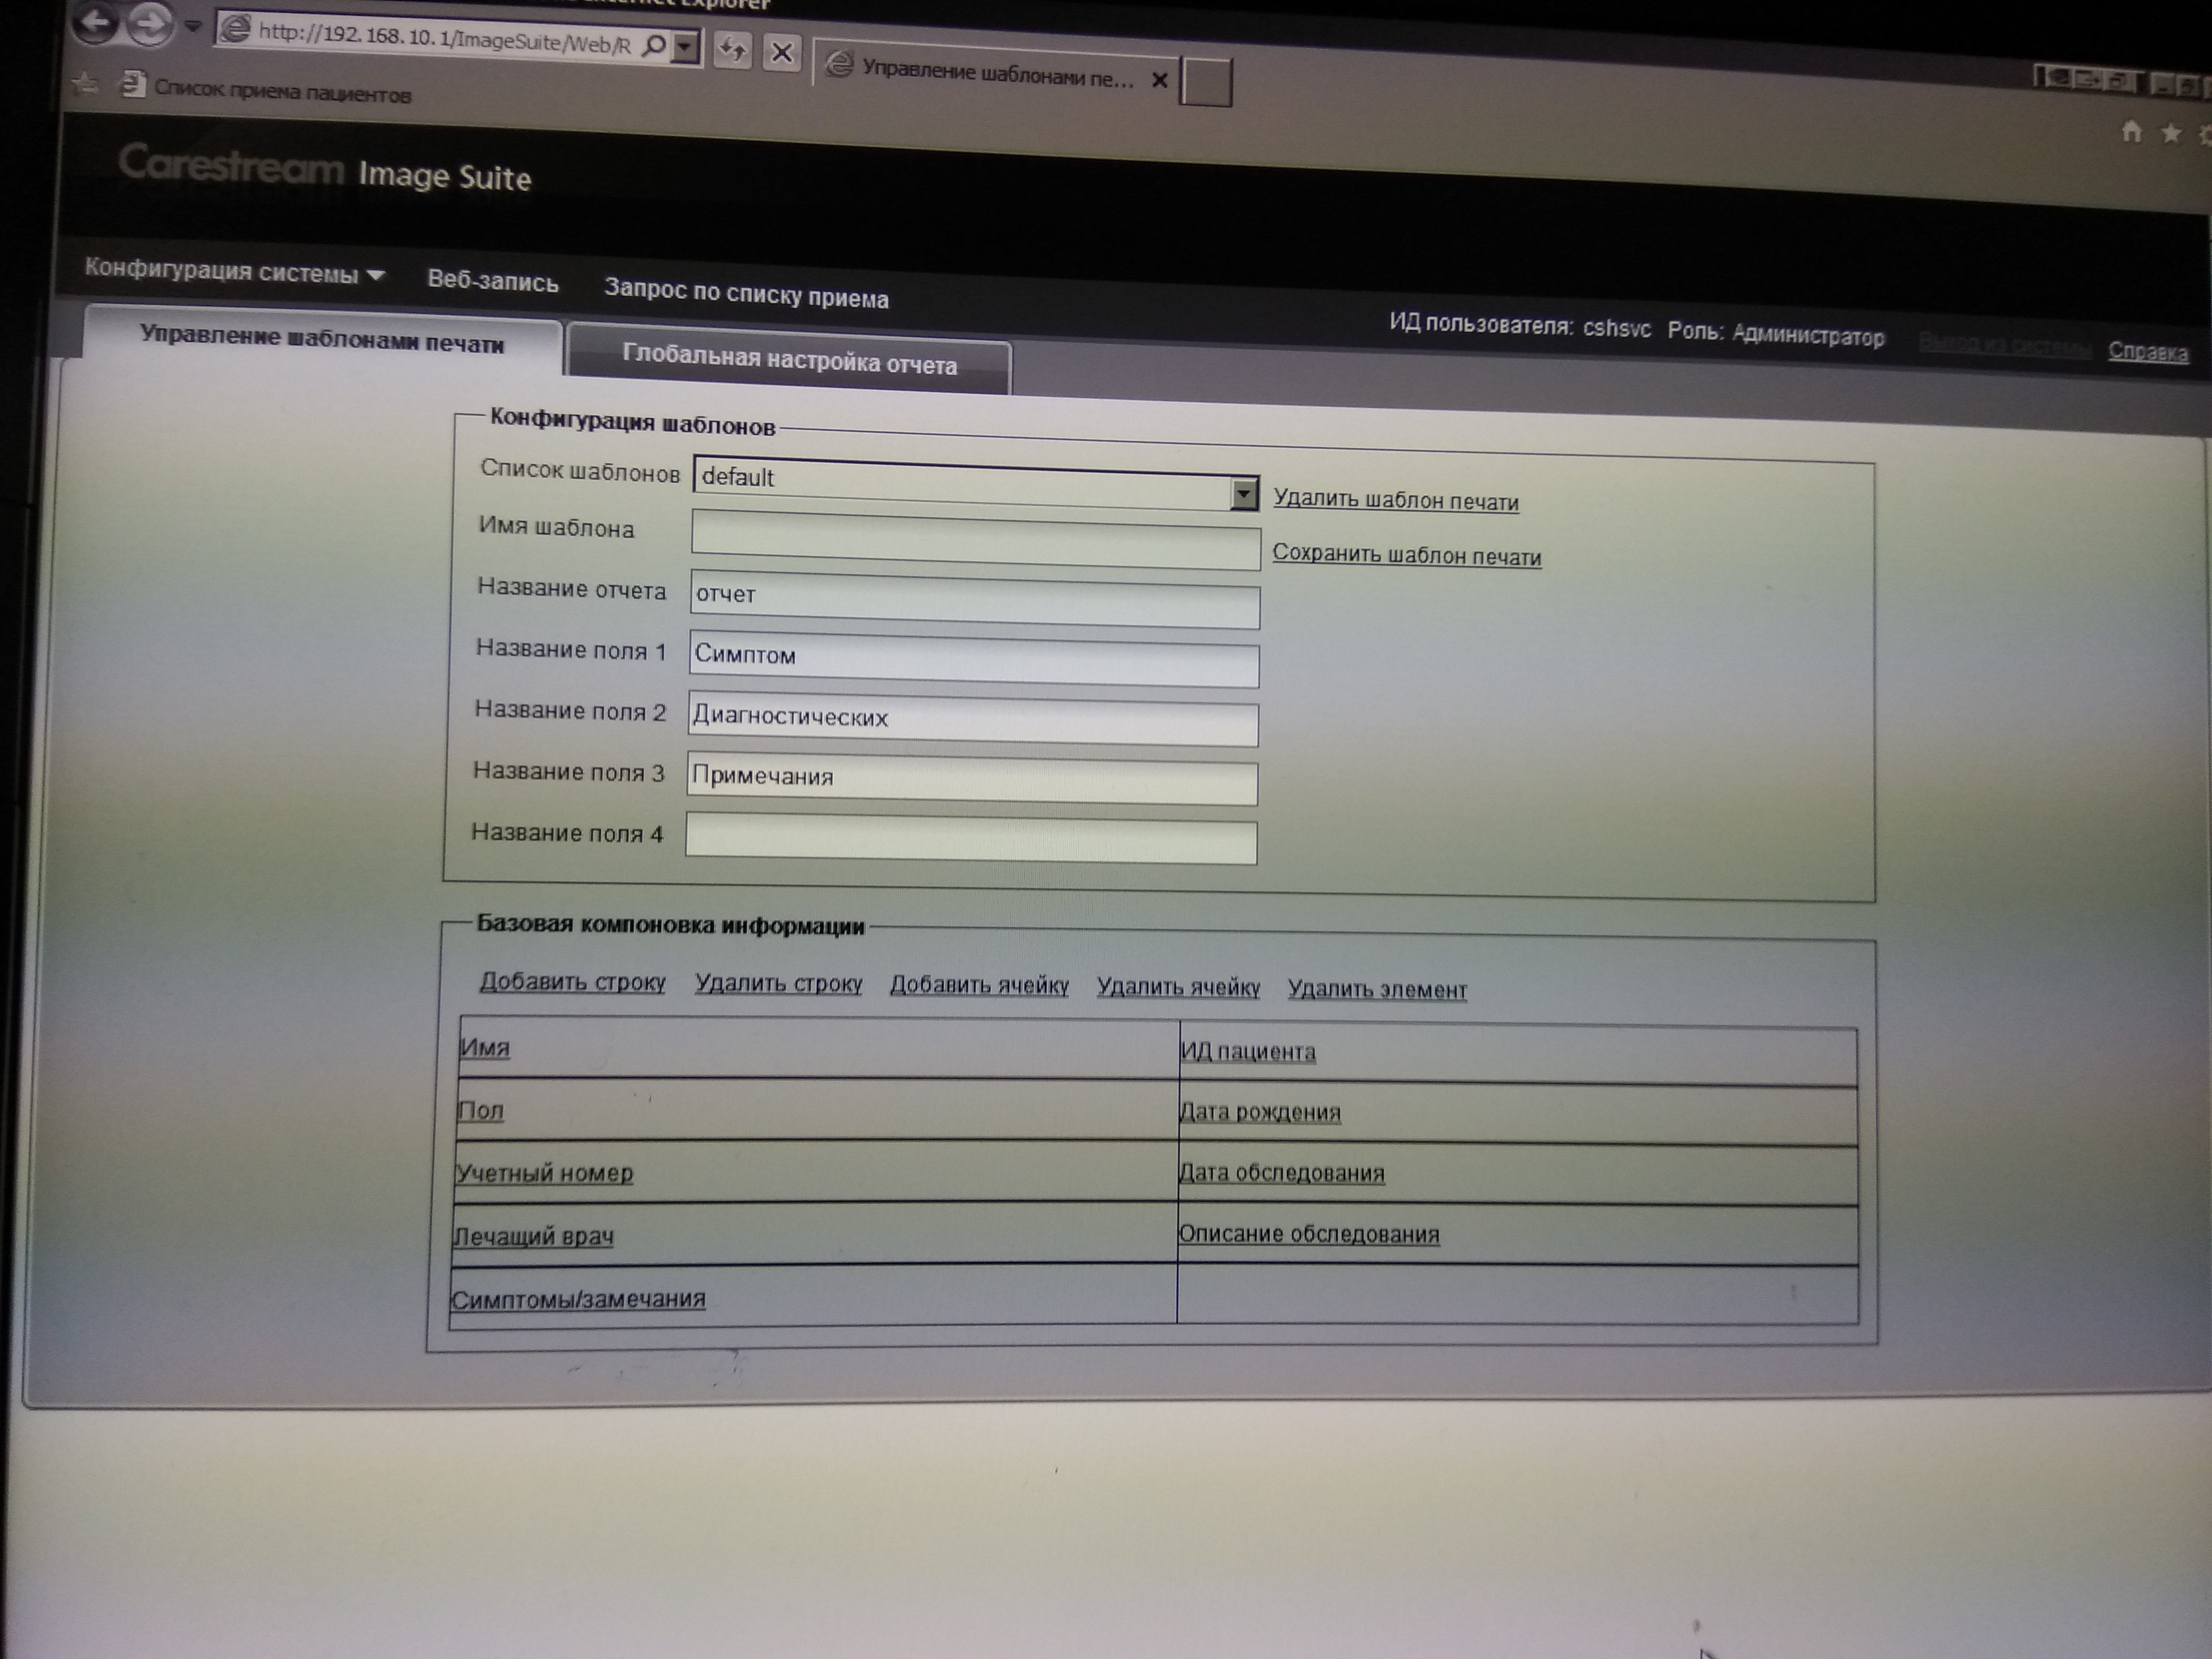The width and height of the screenshot is (2212, 1659).
Task: Open recent pages arrow beside Forward button
Action: [194, 25]
